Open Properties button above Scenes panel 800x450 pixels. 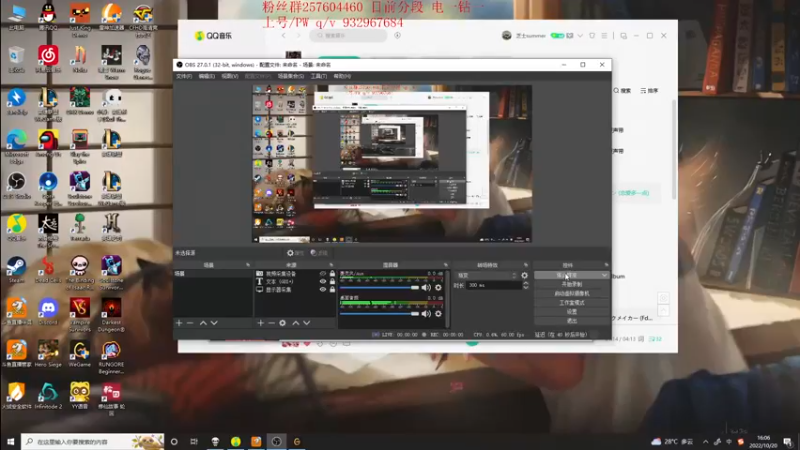(x=295, y=253)
